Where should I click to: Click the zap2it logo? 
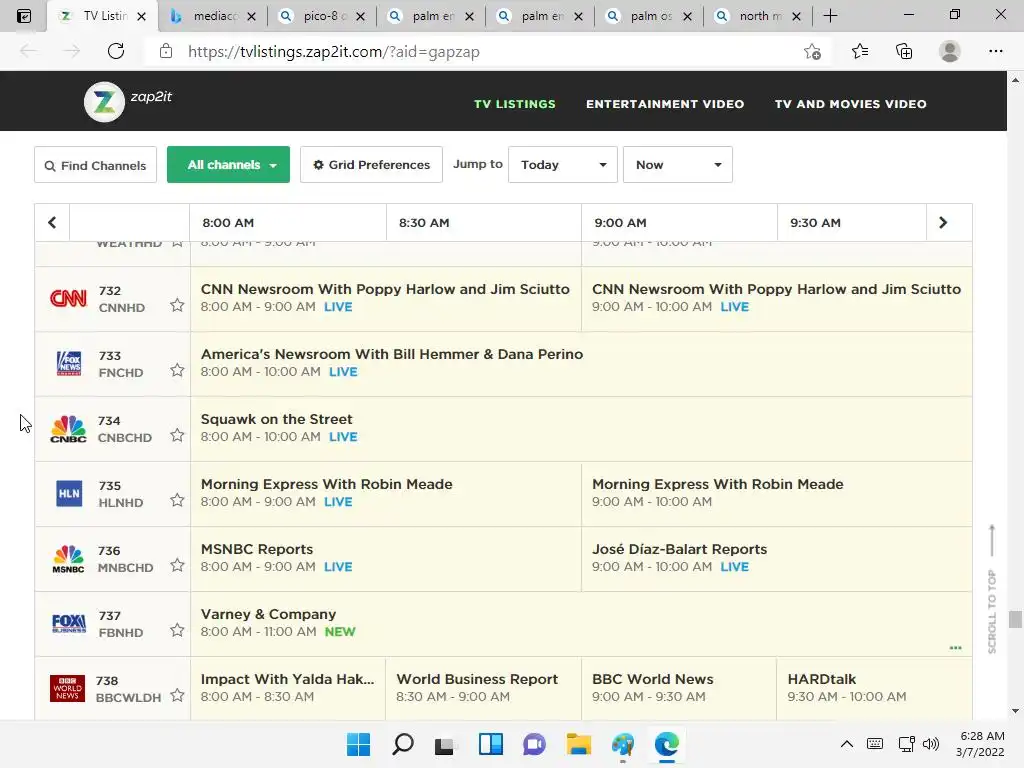[x=128, y=101]
